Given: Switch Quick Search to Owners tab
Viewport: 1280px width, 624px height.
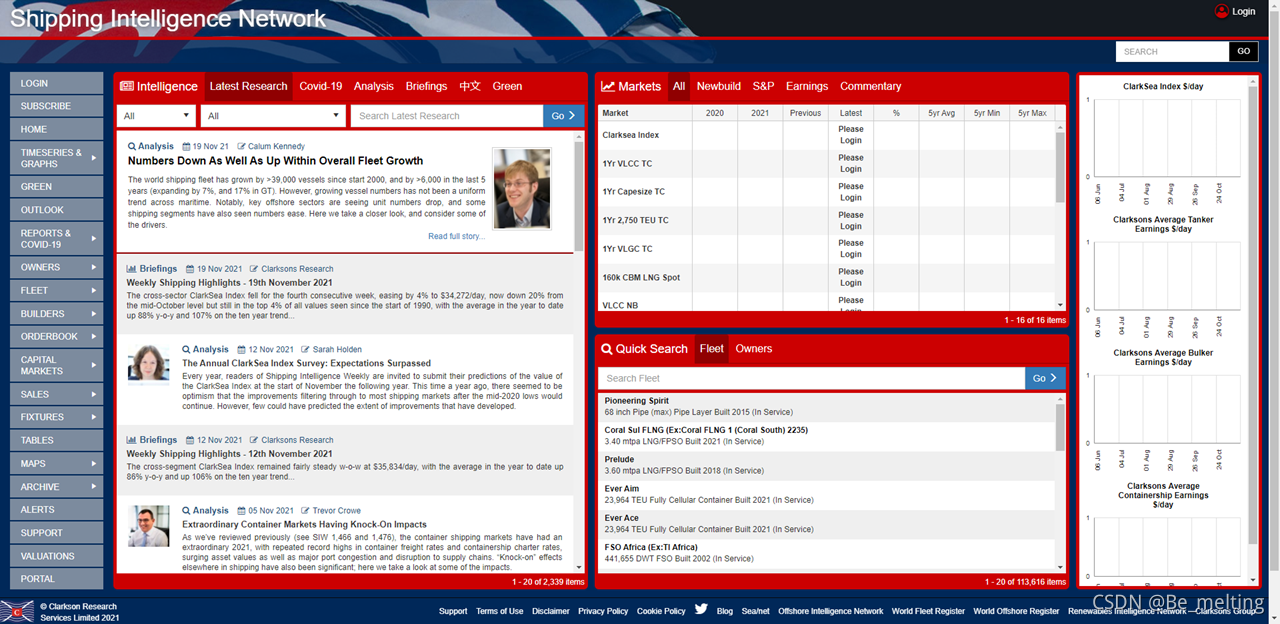Looking at the screenshot, I should [754, 349].
